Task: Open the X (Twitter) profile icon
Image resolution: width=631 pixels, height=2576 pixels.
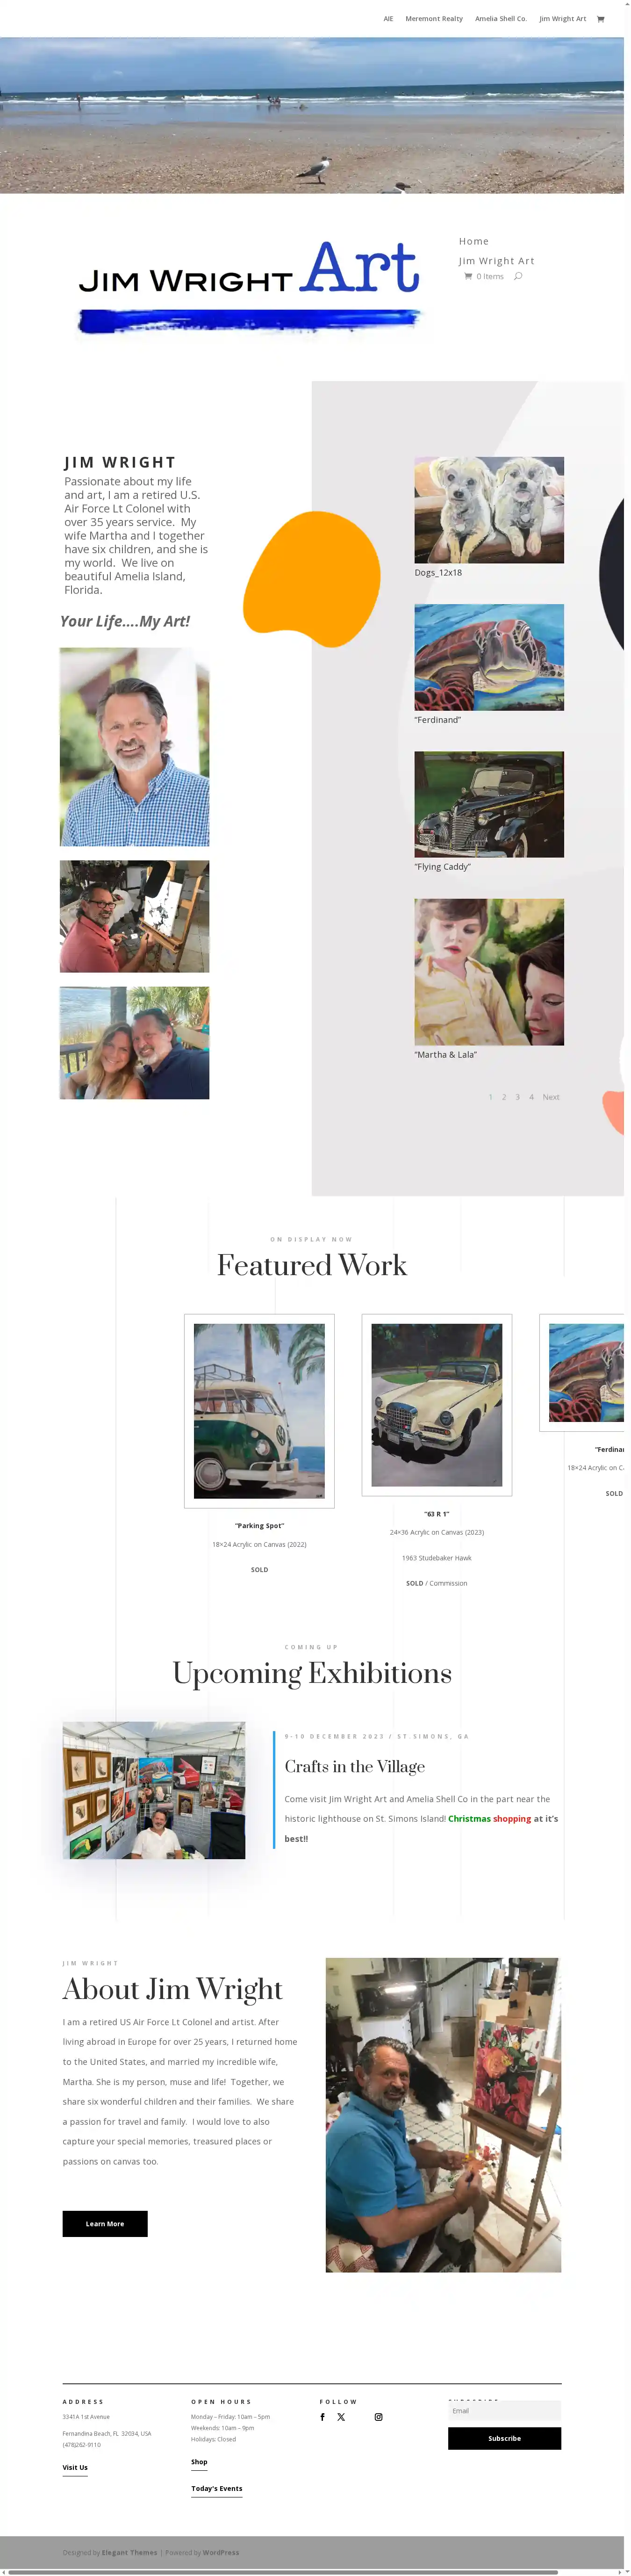Action: [x=341, y=2417]
